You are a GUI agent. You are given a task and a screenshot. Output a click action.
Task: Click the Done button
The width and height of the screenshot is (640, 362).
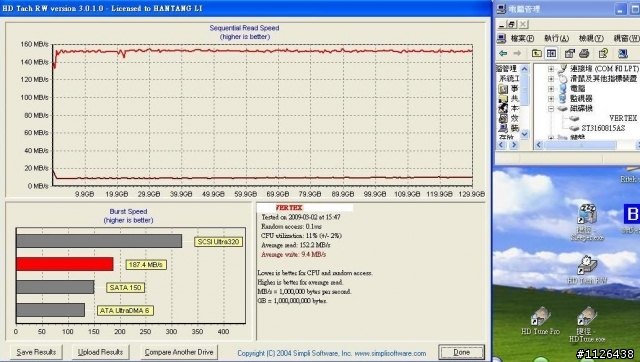click(x=461, y=352)
